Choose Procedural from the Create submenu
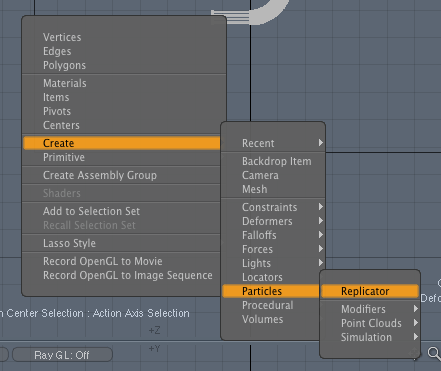This screenshot has width=441, height=371. point(271,305)
